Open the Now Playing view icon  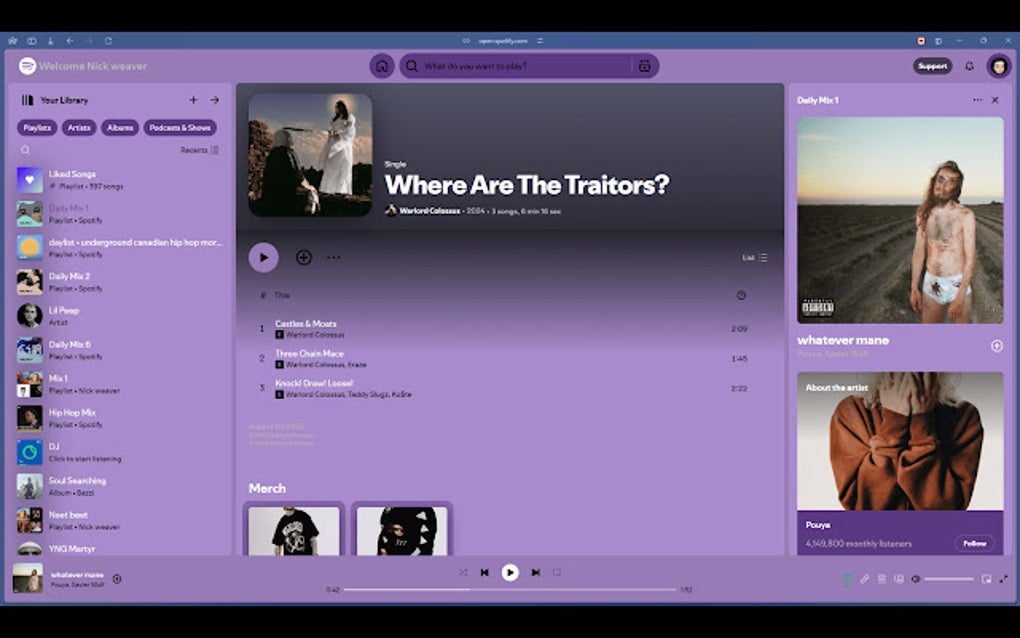click(x=847, y=579)
